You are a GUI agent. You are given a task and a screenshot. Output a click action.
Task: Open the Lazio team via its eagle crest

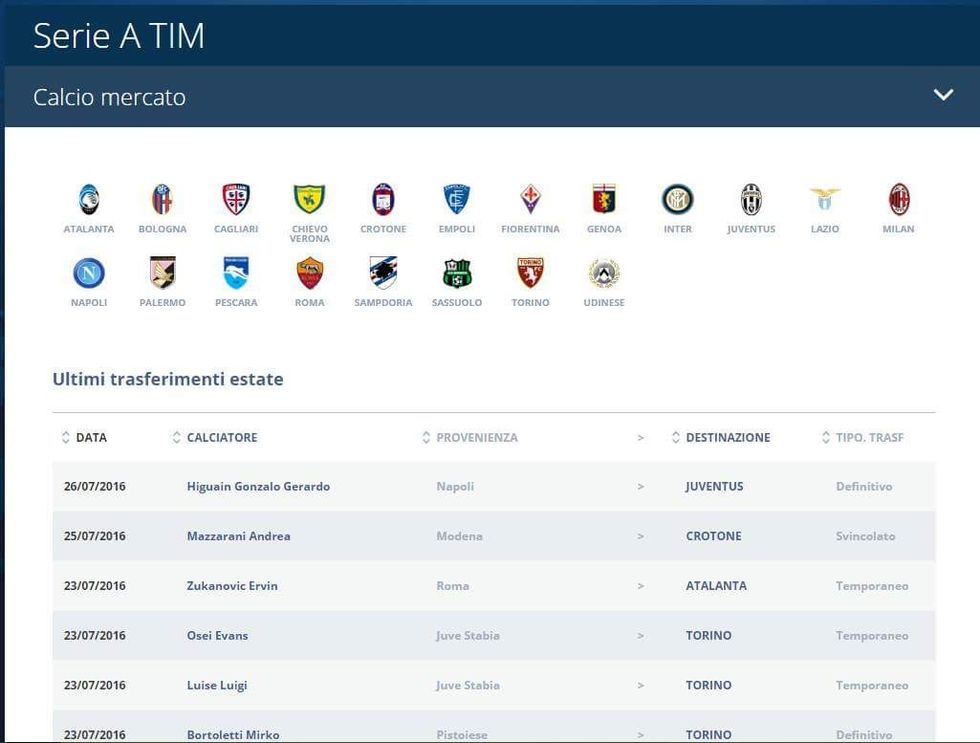point(825,197)
